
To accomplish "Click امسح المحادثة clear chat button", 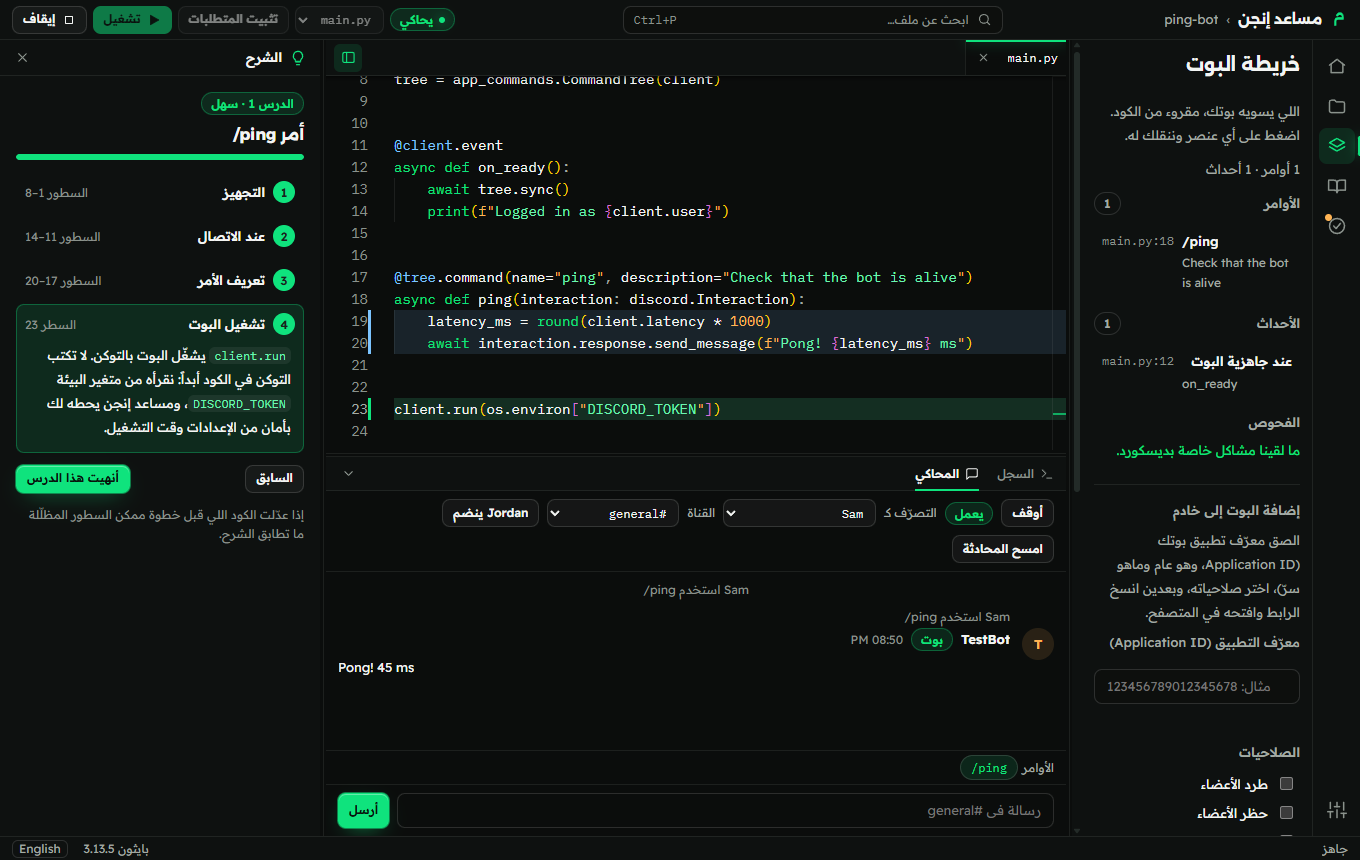I will tap(1003, 549).
